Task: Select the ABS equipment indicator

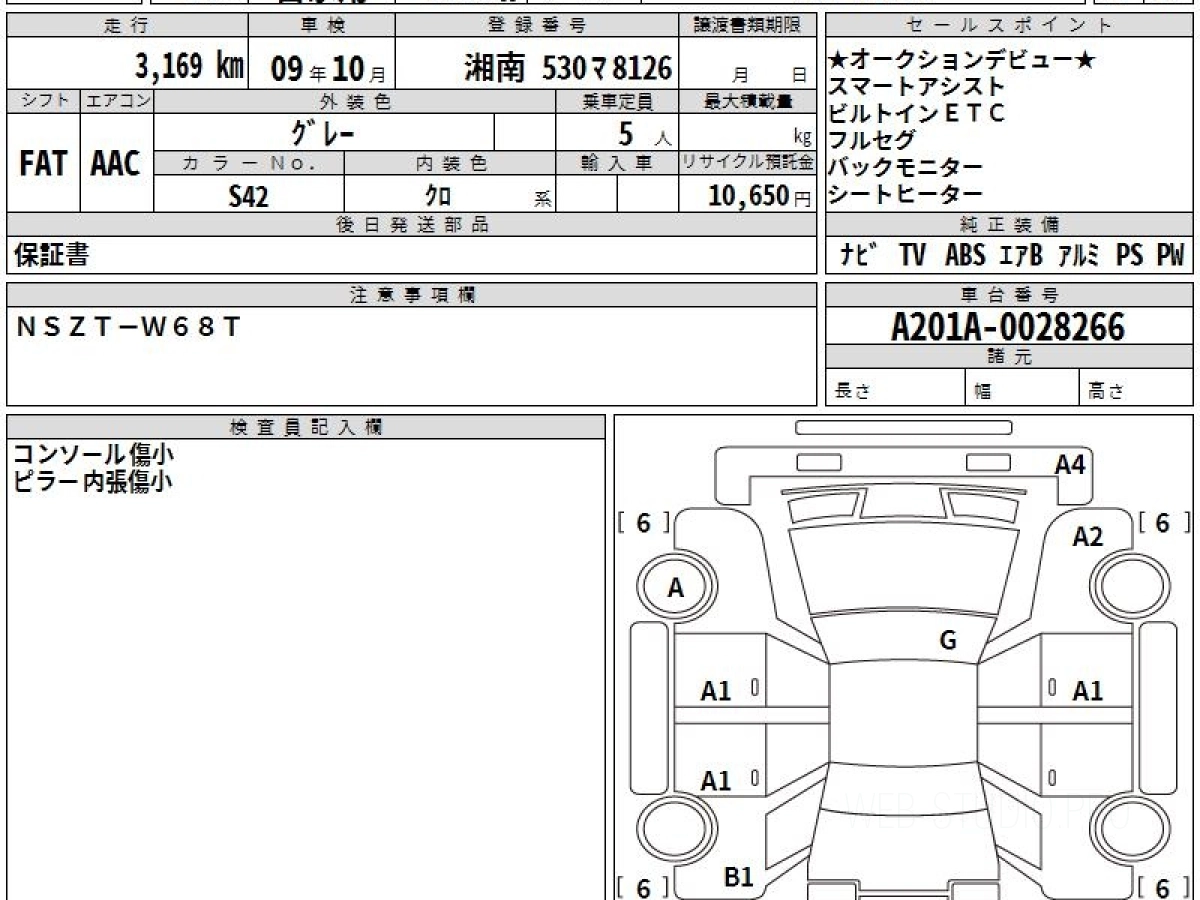Action: 964,256
